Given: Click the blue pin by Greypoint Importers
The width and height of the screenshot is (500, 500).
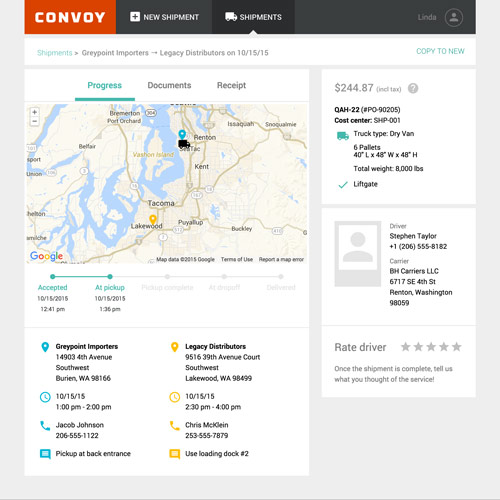Looking at the screenshot, I should (x=45, y=347).
